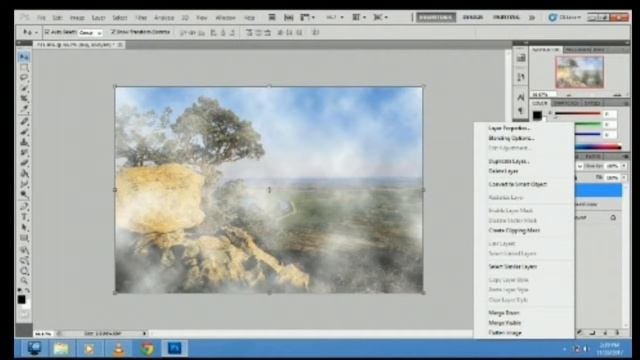Toggle the Auto-Select checkbox

pos(47,32)
